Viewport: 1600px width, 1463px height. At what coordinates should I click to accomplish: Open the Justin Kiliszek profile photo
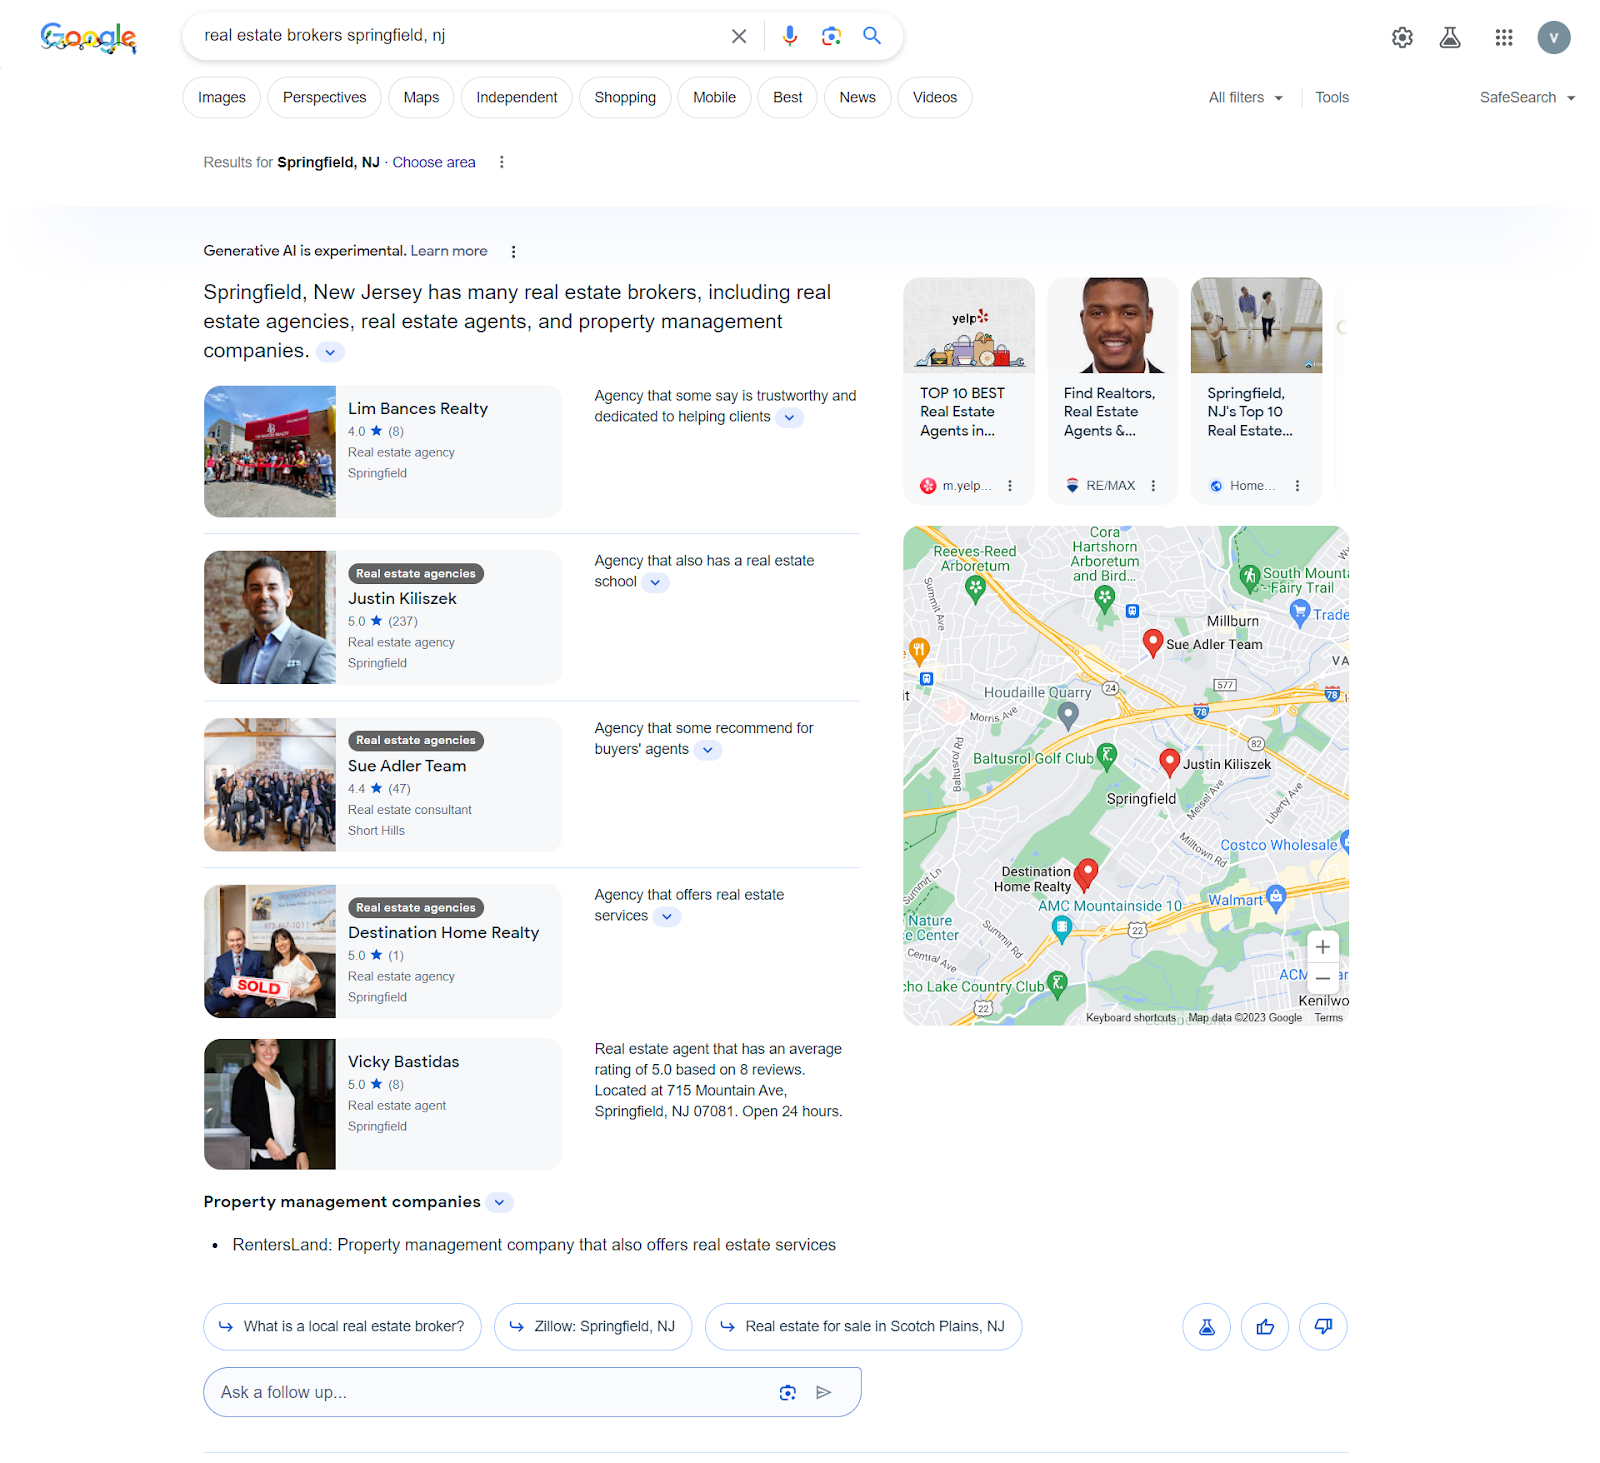pos(270,618)
